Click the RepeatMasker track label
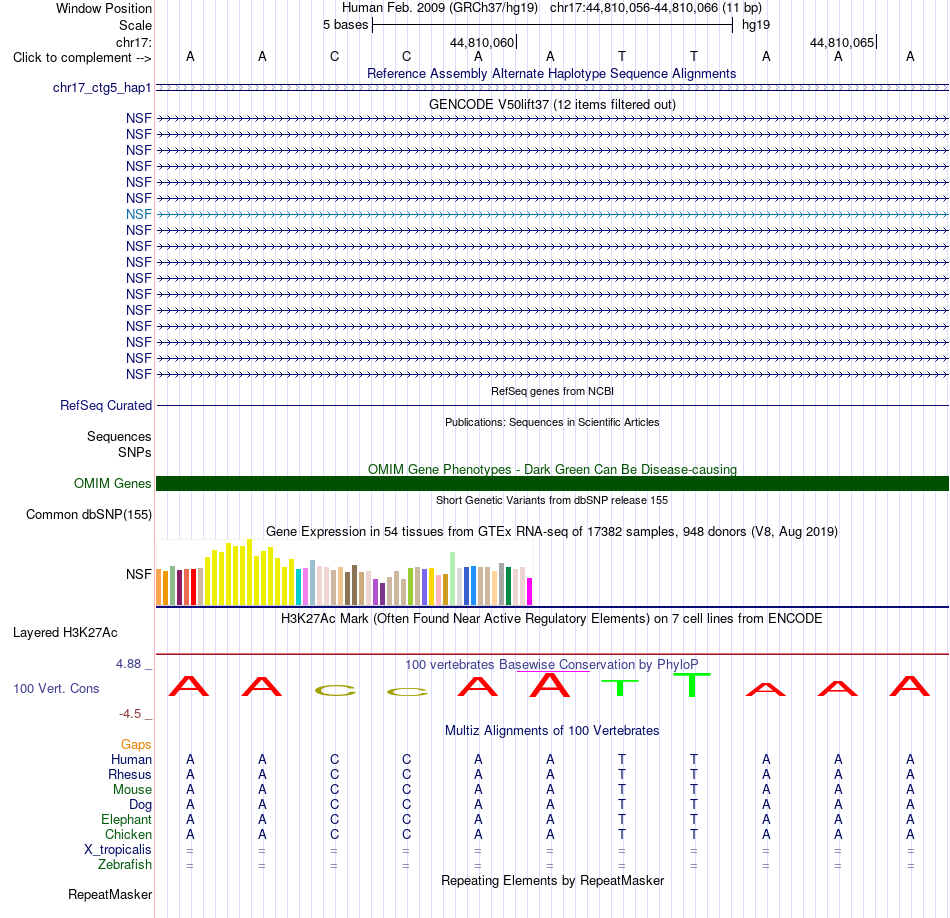950x918 pixels. point(110,894)
